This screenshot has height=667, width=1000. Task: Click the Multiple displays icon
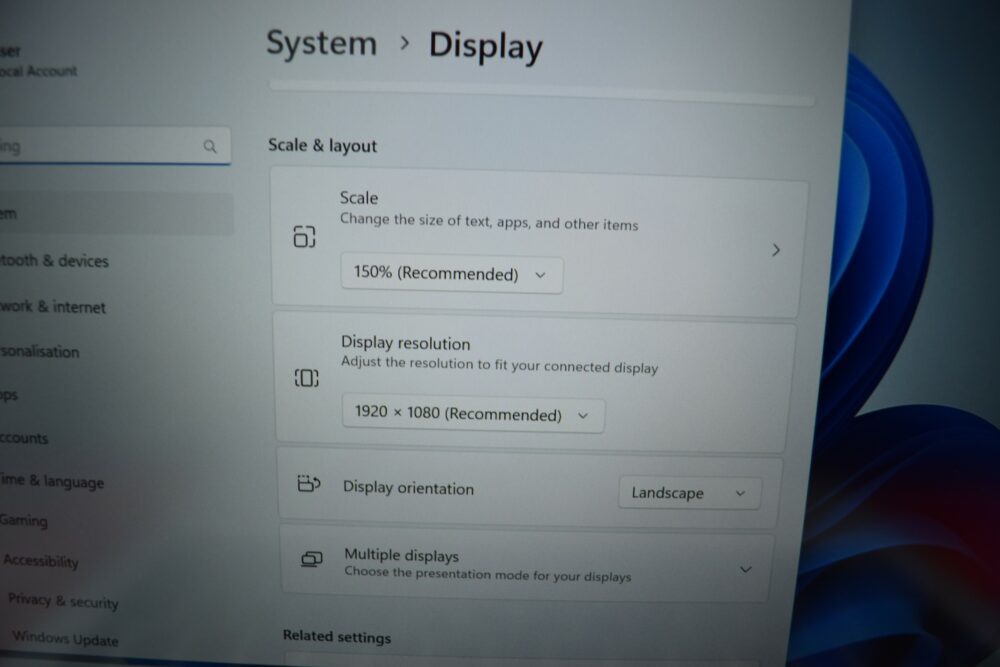click(x=312, y=560)
